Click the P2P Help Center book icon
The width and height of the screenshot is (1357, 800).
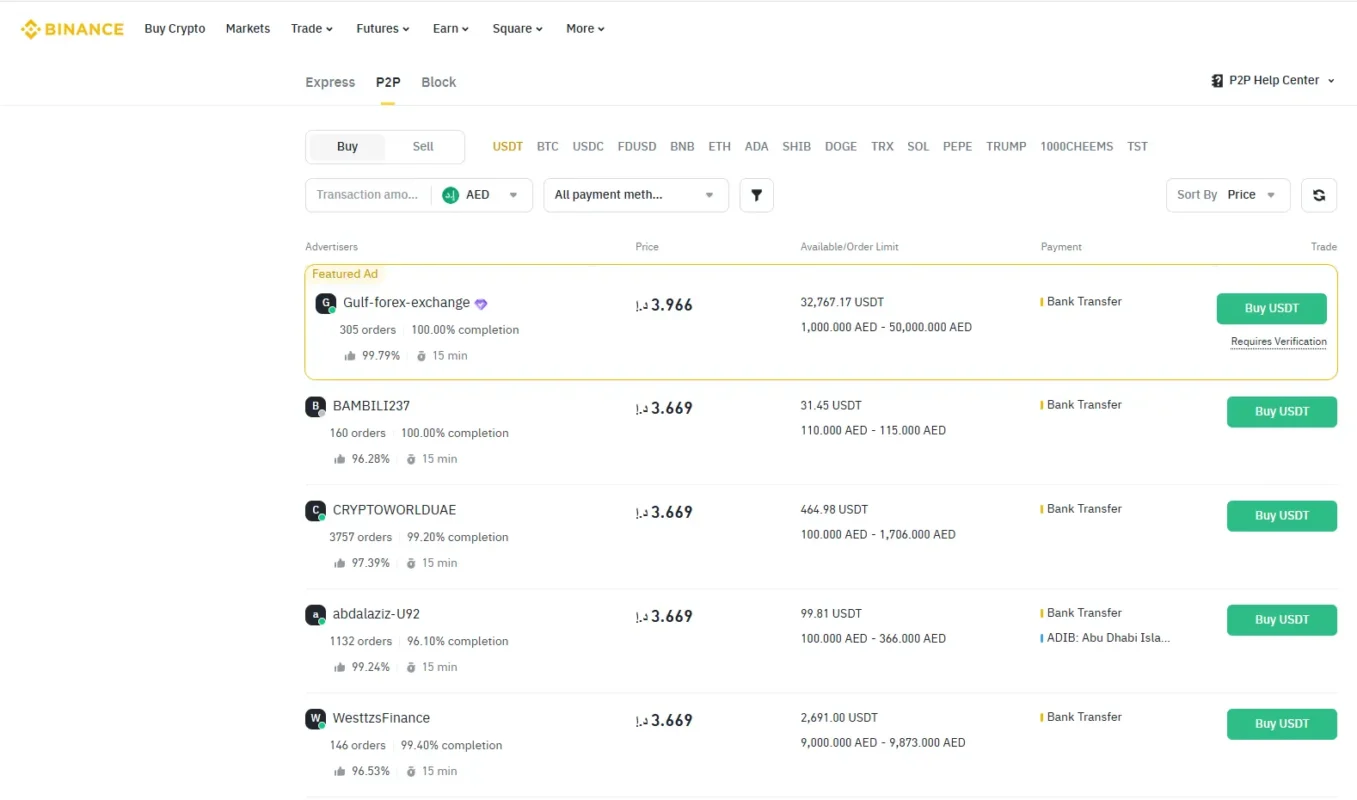(x=1217, y=81)
